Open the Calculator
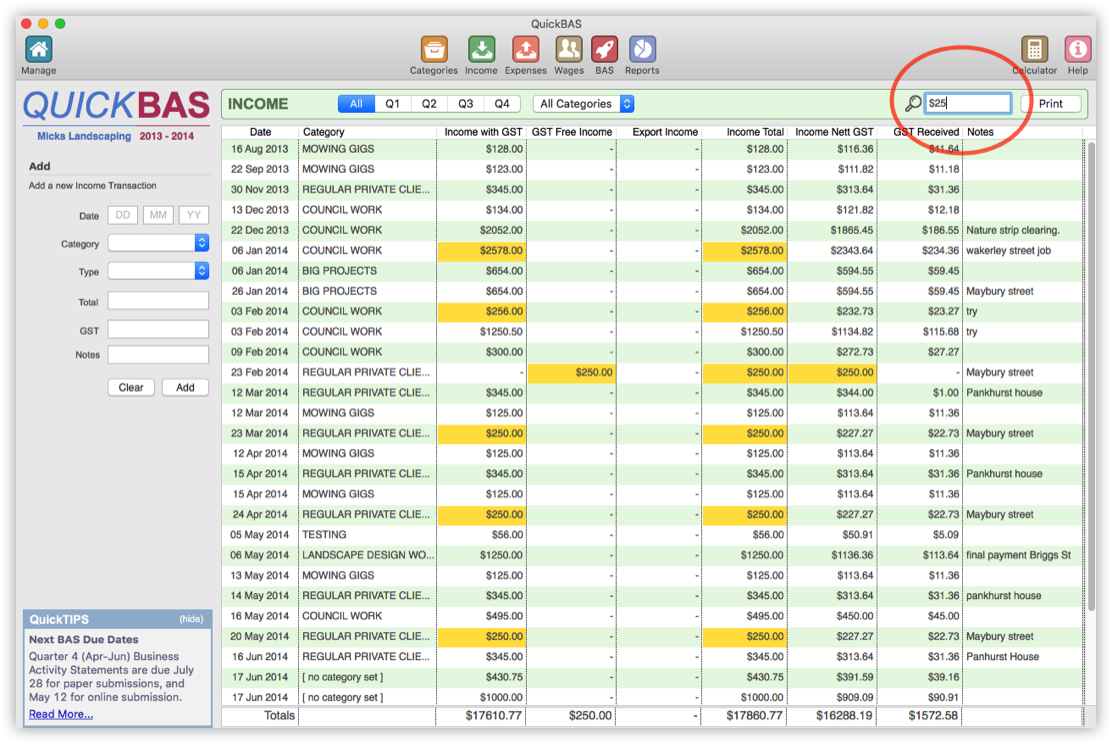 pyautogui.click(x=1034, y=48)
